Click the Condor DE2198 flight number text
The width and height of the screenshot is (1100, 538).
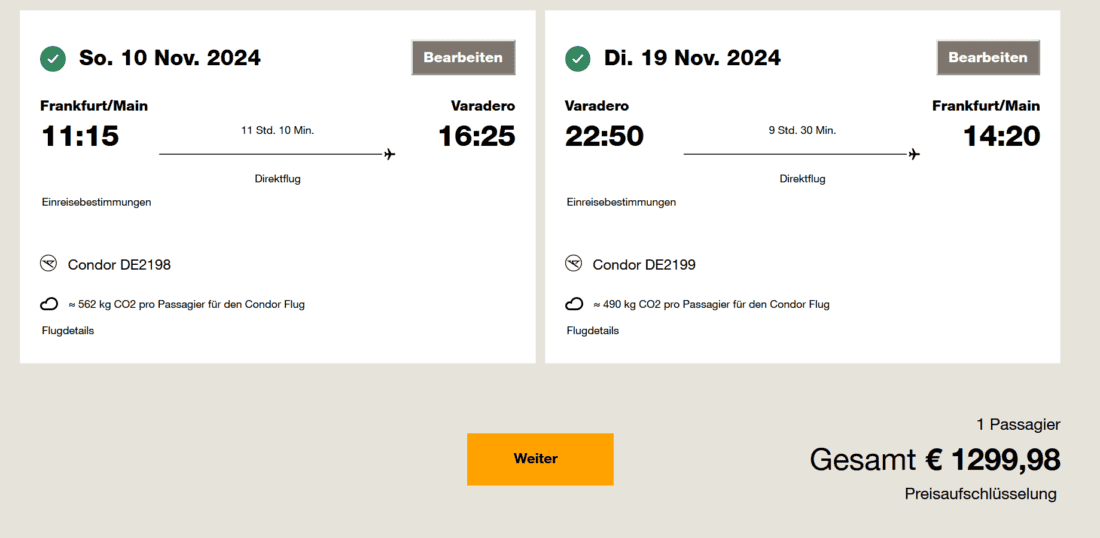coord(119,265)
